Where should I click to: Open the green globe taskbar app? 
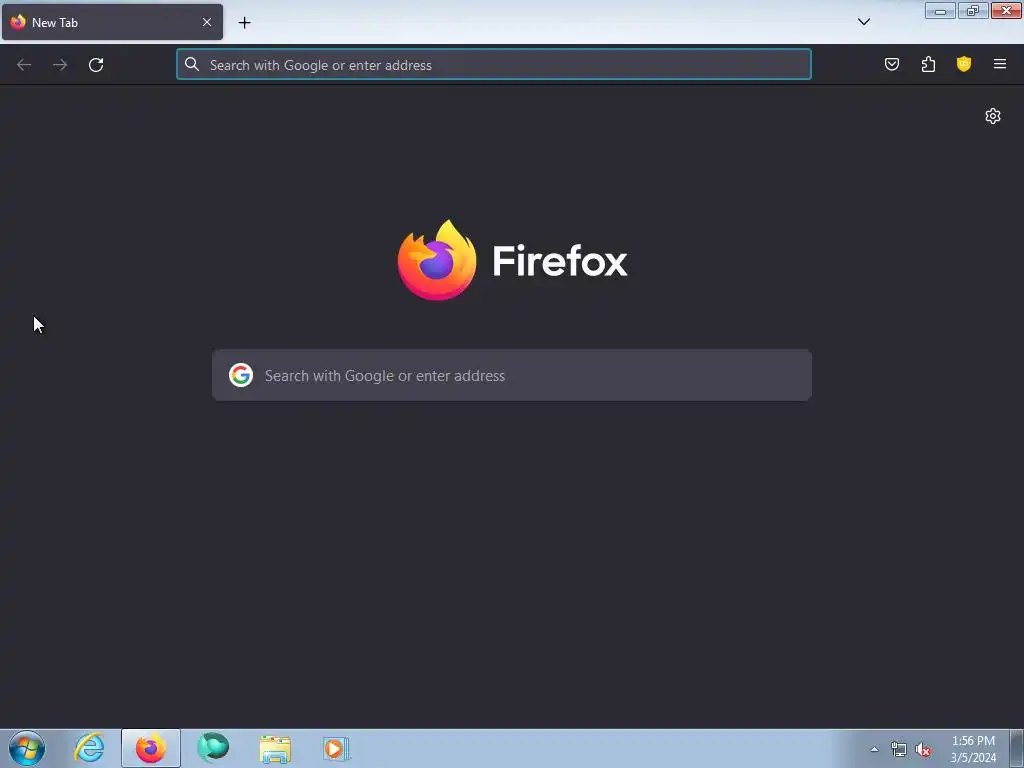click(213, 748)
